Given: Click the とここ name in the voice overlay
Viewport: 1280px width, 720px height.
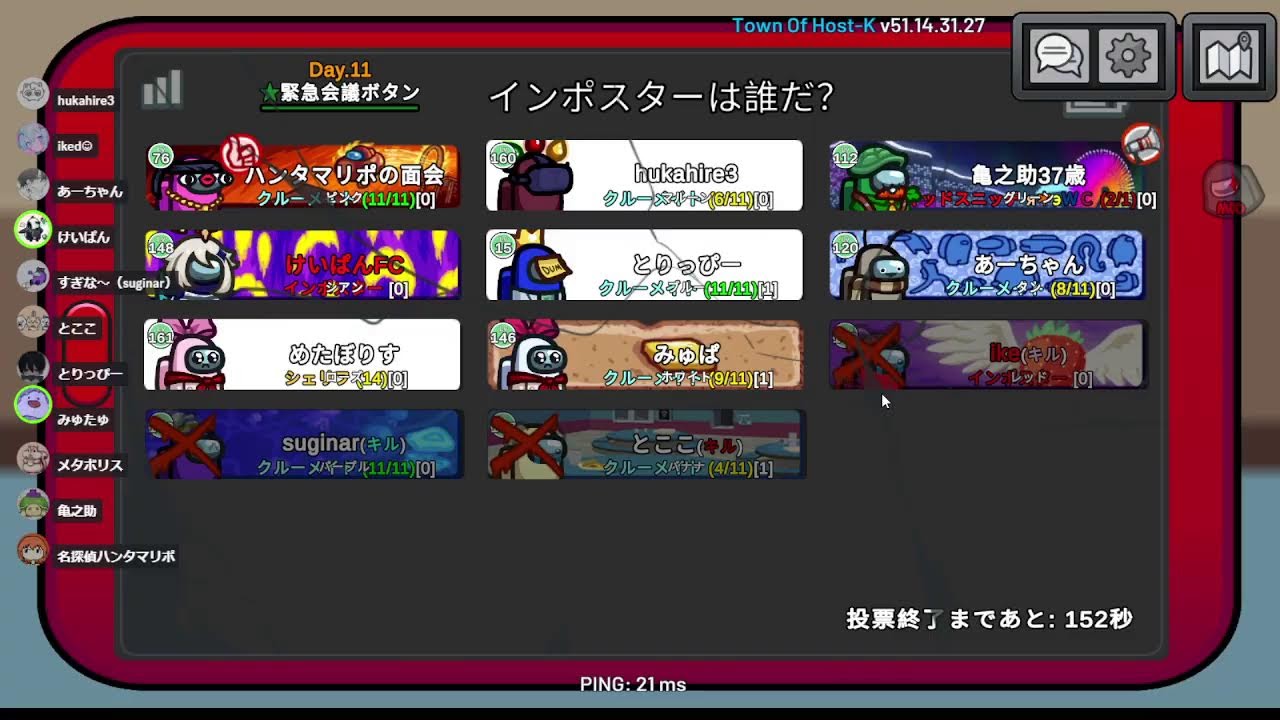Looking at the screenshot, I should (76, 328).
